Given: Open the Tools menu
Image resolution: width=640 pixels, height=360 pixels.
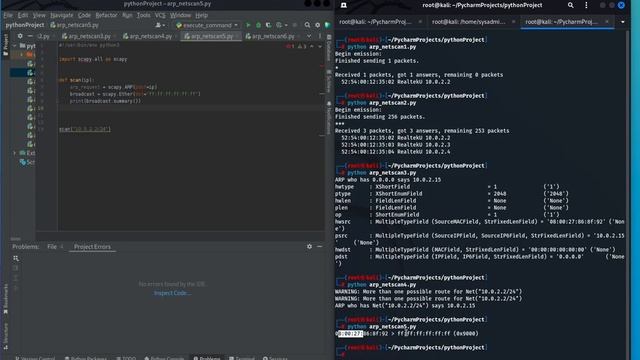Looking at the screenshot, I should (x=143, y=15).
